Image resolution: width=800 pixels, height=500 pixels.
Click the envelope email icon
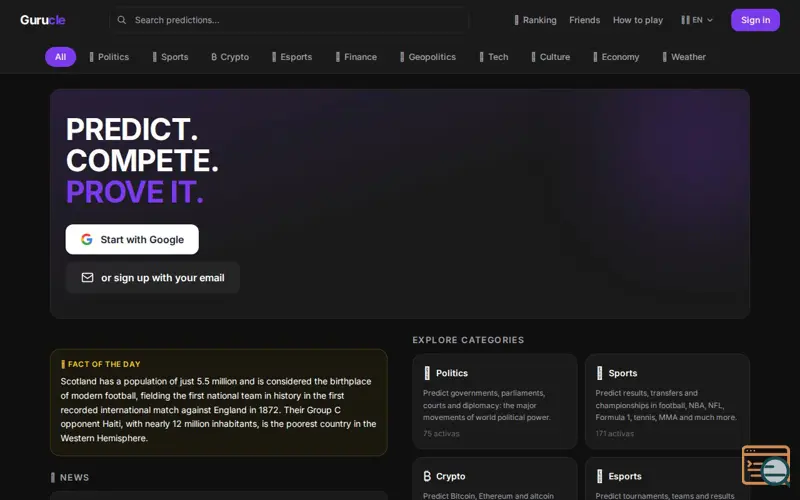coord(87,278)
